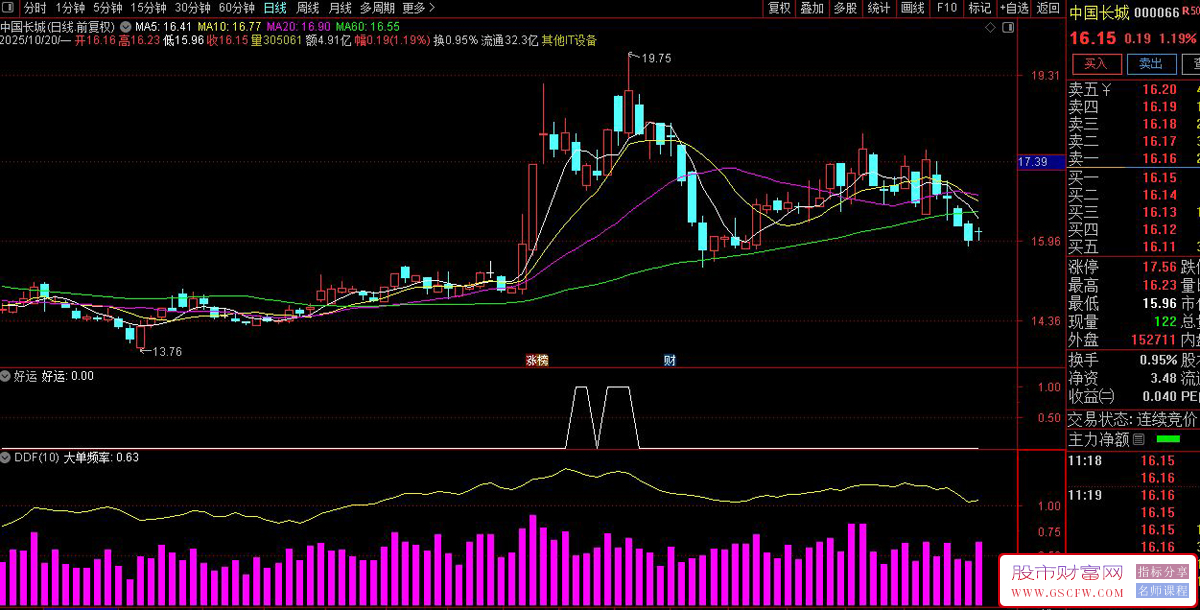Open the 多股 multi-stock view
Image resolution: width=1200 pixels, height=610 pixels.
[845, 8]
